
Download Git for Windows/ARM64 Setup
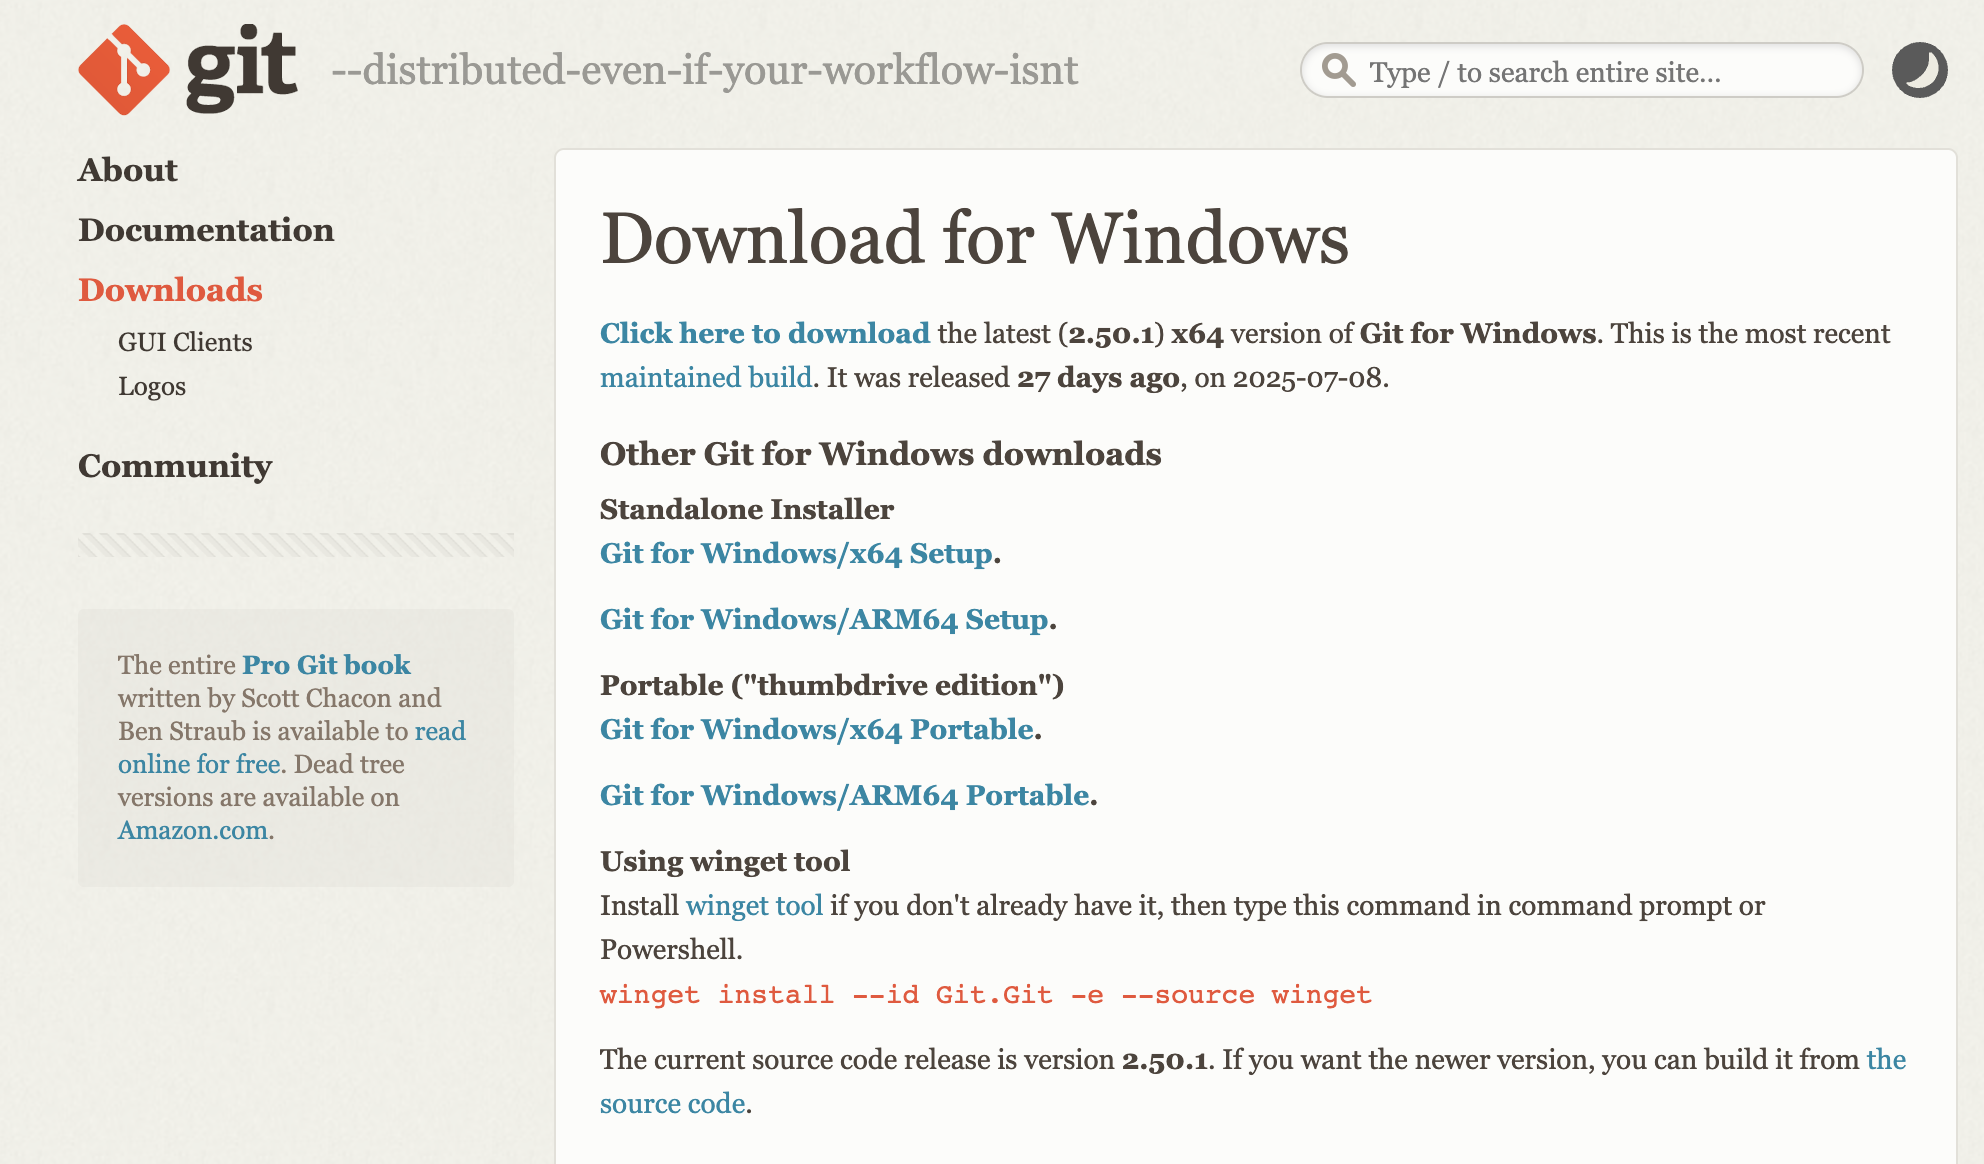point(822,620)
